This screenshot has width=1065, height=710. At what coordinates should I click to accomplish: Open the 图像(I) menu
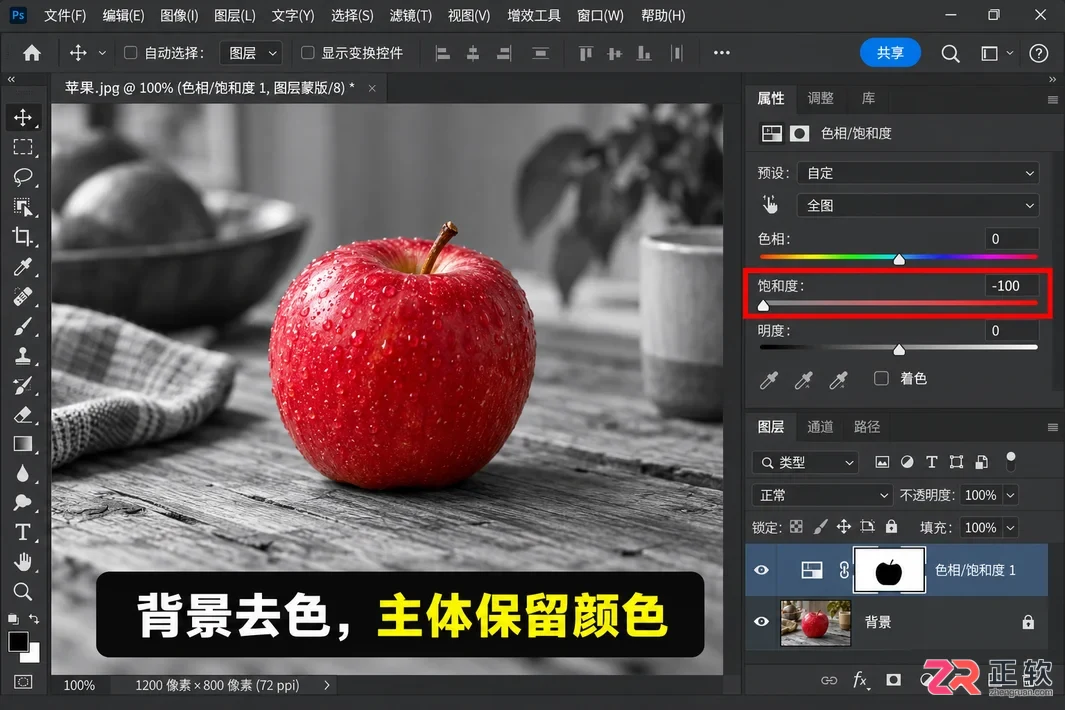coord(179,15)
